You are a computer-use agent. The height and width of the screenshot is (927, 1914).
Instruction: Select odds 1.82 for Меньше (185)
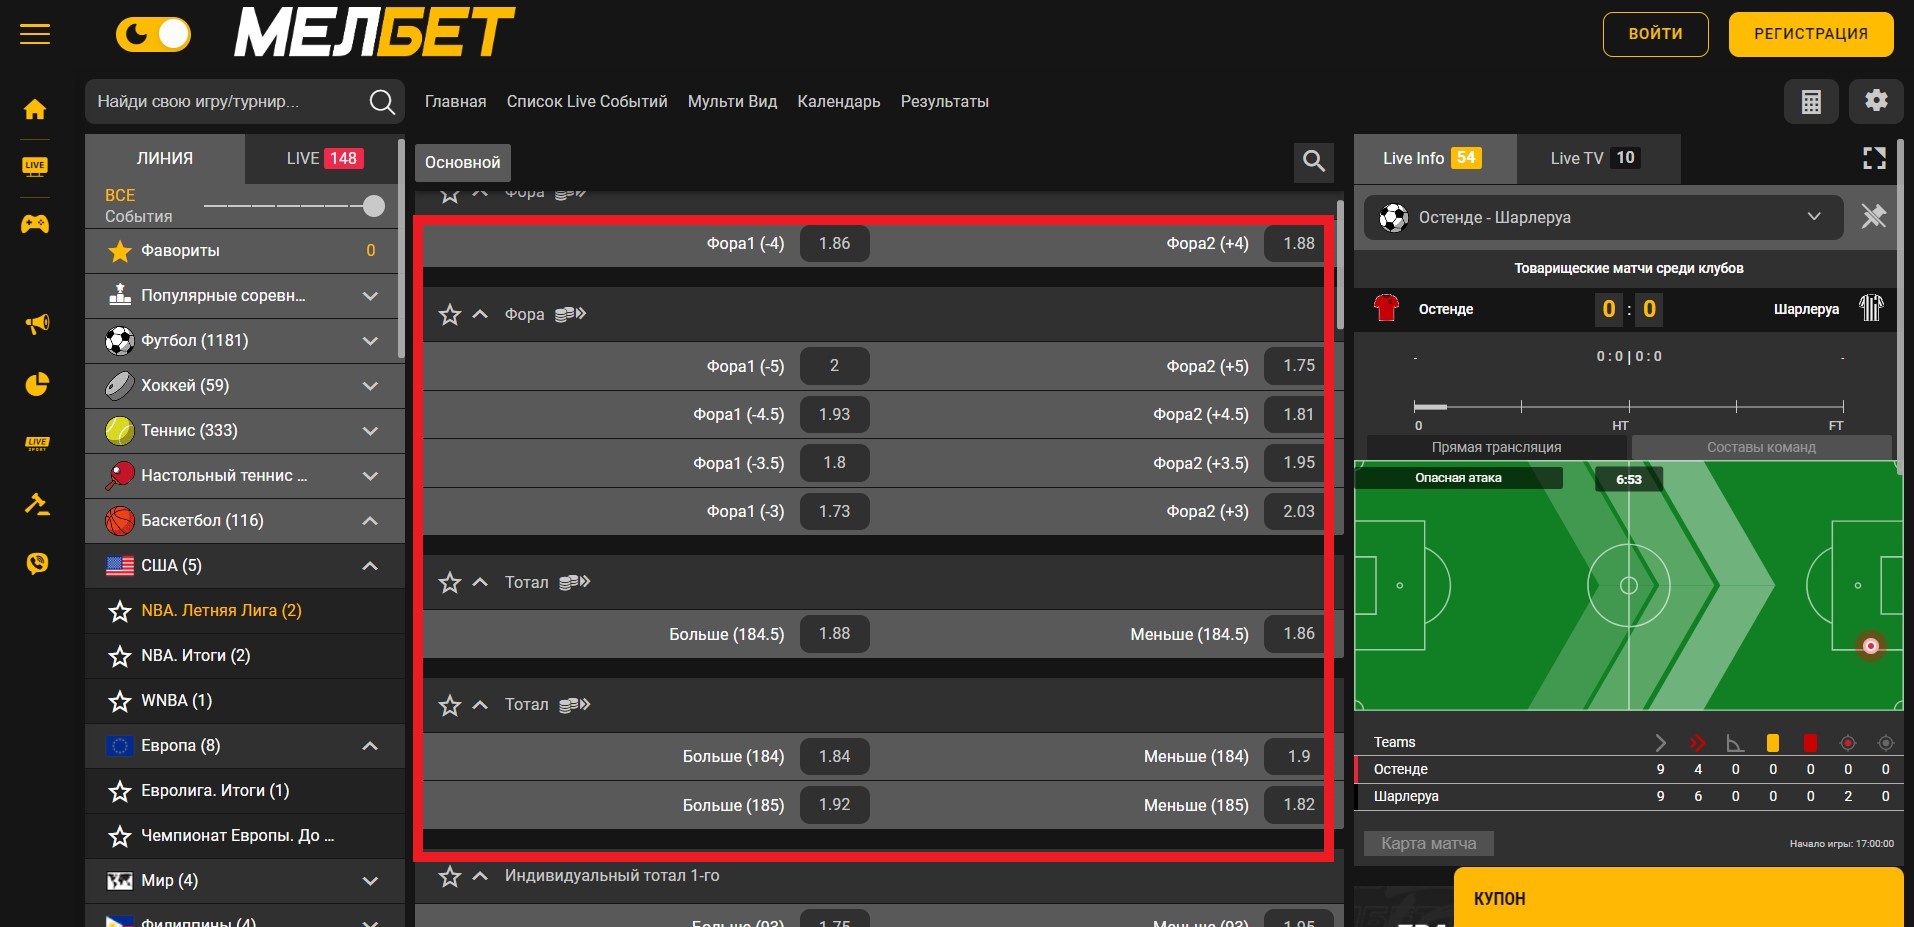tap(1299, 805)
